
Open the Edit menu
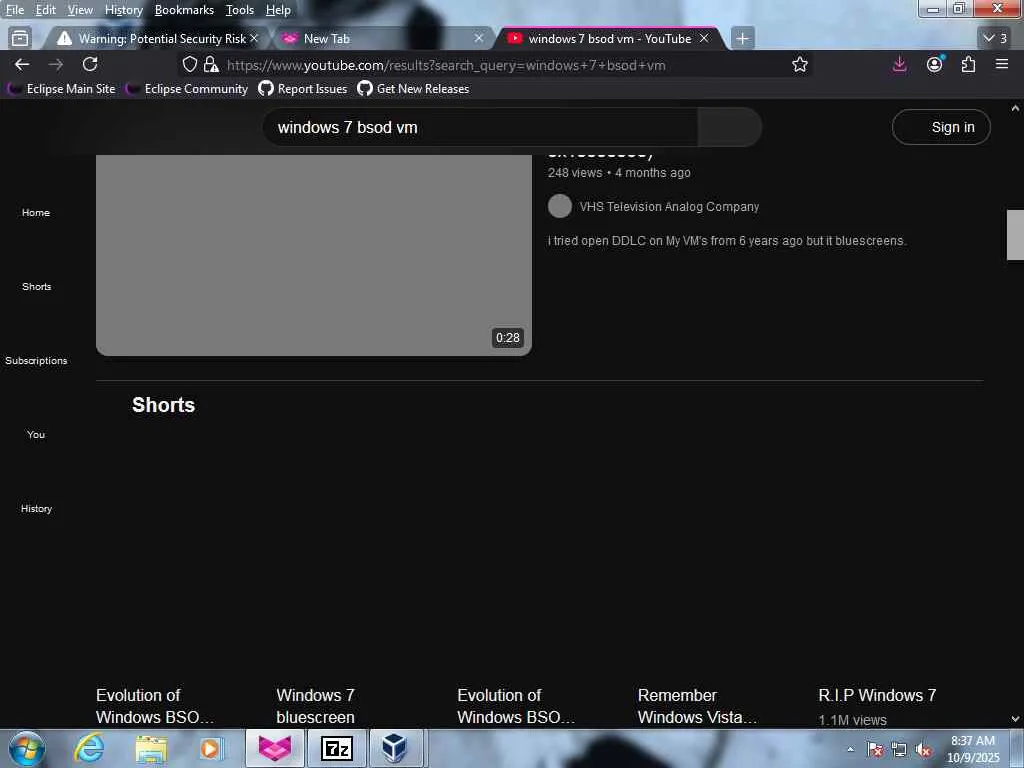pyautogui.click(x=45, y=10)
